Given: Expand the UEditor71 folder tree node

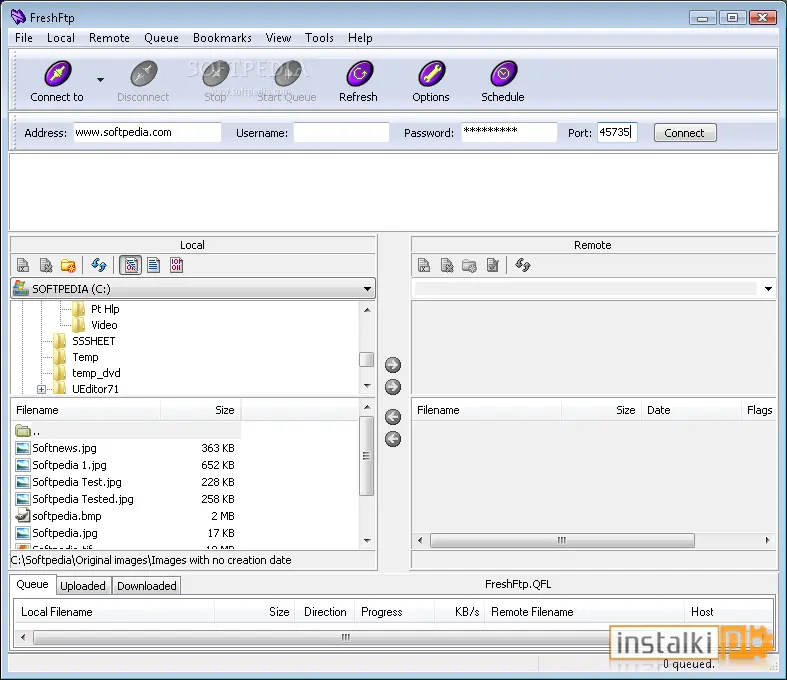Looking at the screenshot, I should point(41,389).
